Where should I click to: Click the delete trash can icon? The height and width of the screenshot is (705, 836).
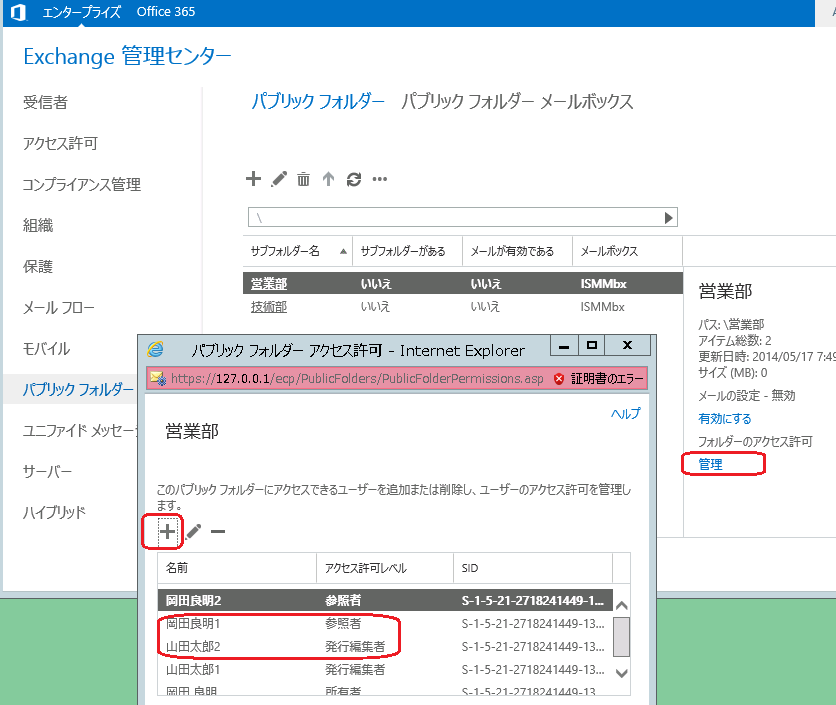pyautogui.click(x=303, y=180)
